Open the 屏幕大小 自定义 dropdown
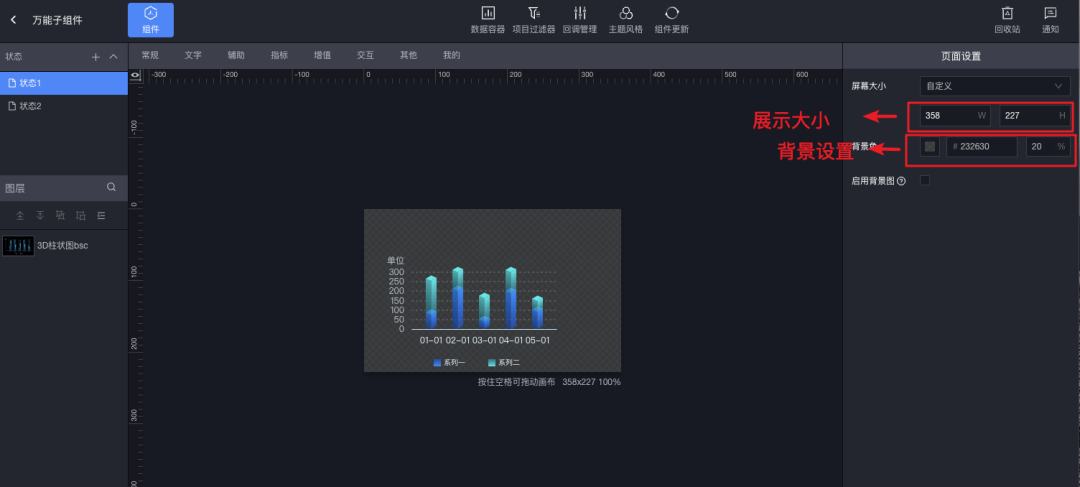This screenshot has height=487, width=1080. [x=995, y=86]
